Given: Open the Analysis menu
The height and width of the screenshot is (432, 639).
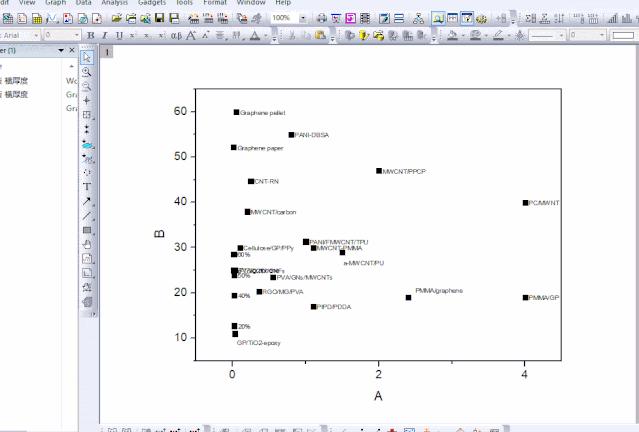Looking at the screenshot, I should click(x=115, y=2).
